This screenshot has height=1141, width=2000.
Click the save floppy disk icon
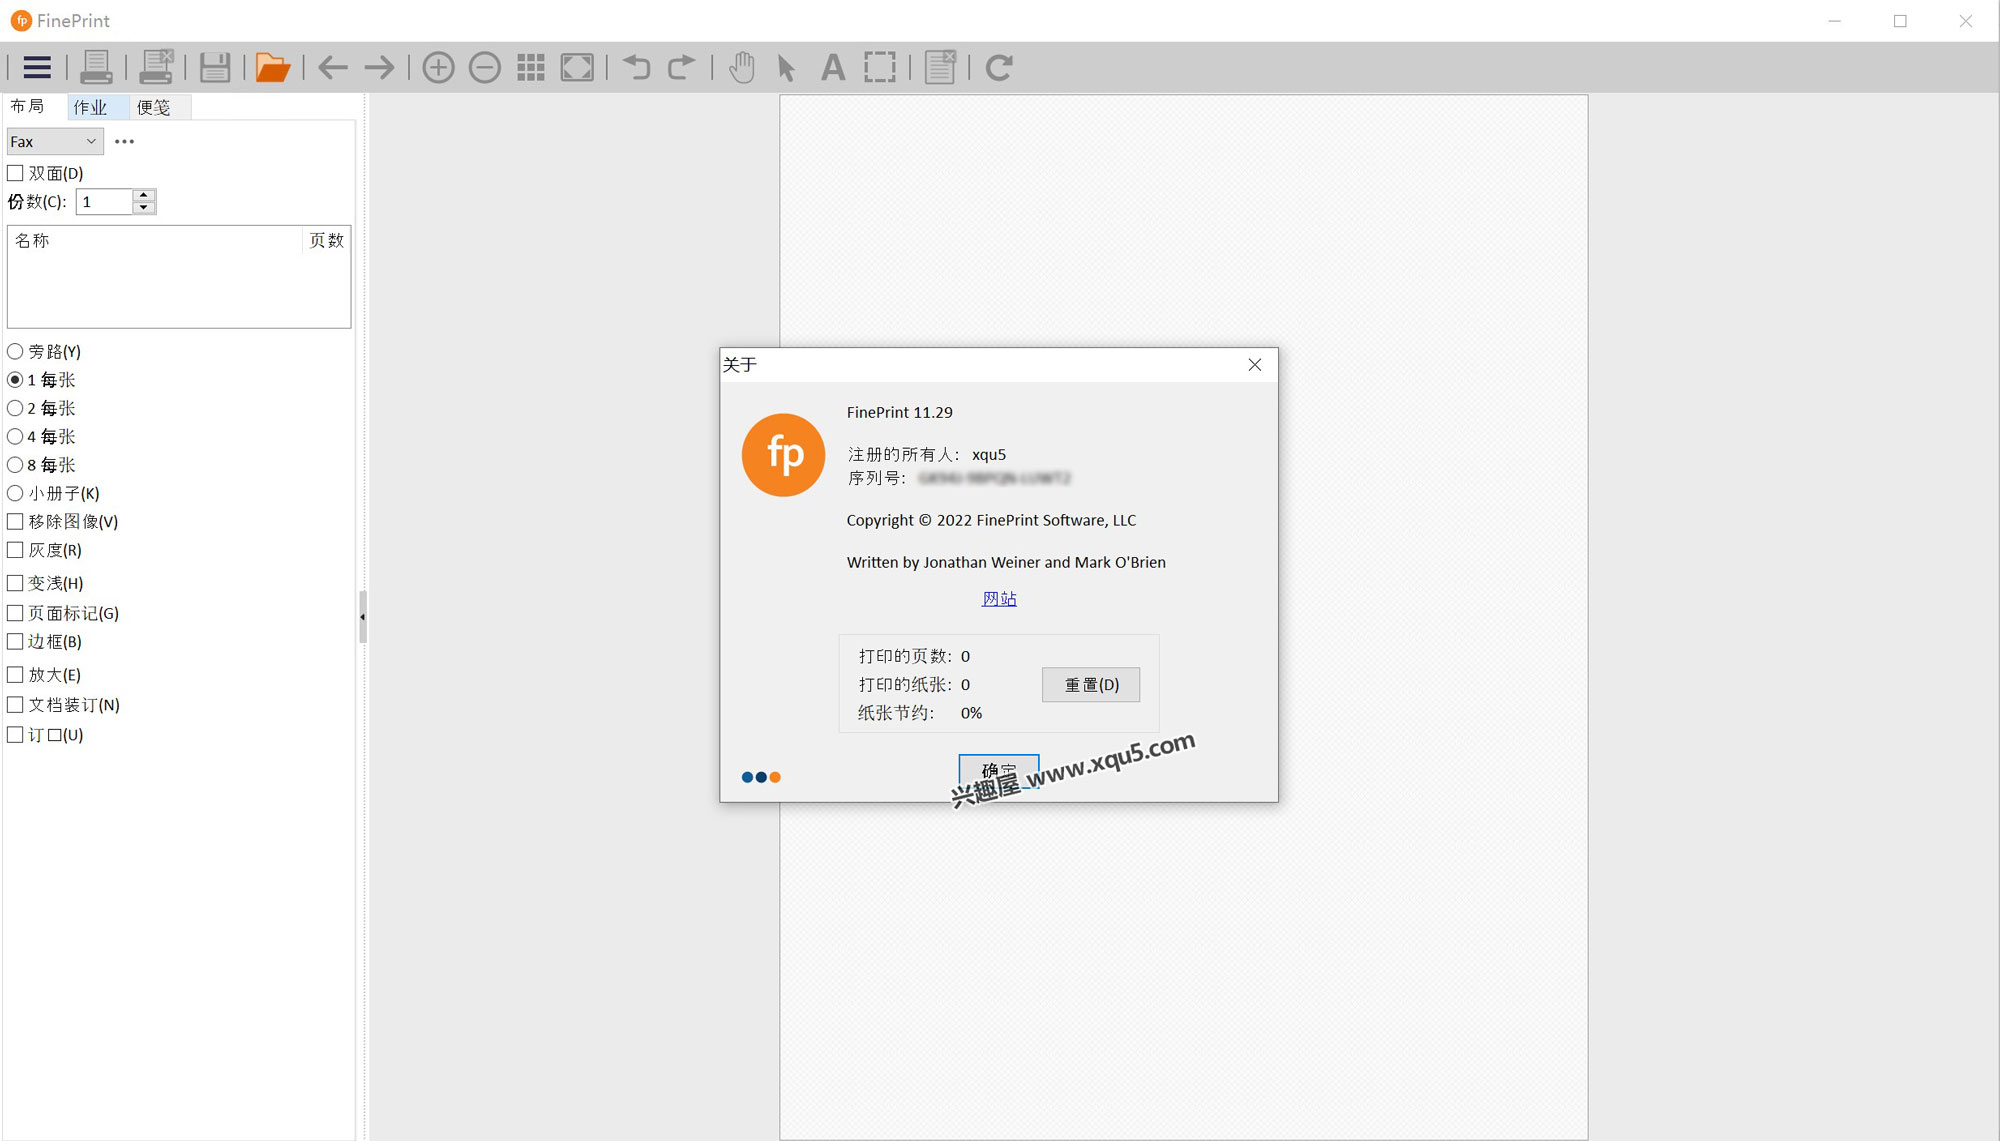(215, 67)
